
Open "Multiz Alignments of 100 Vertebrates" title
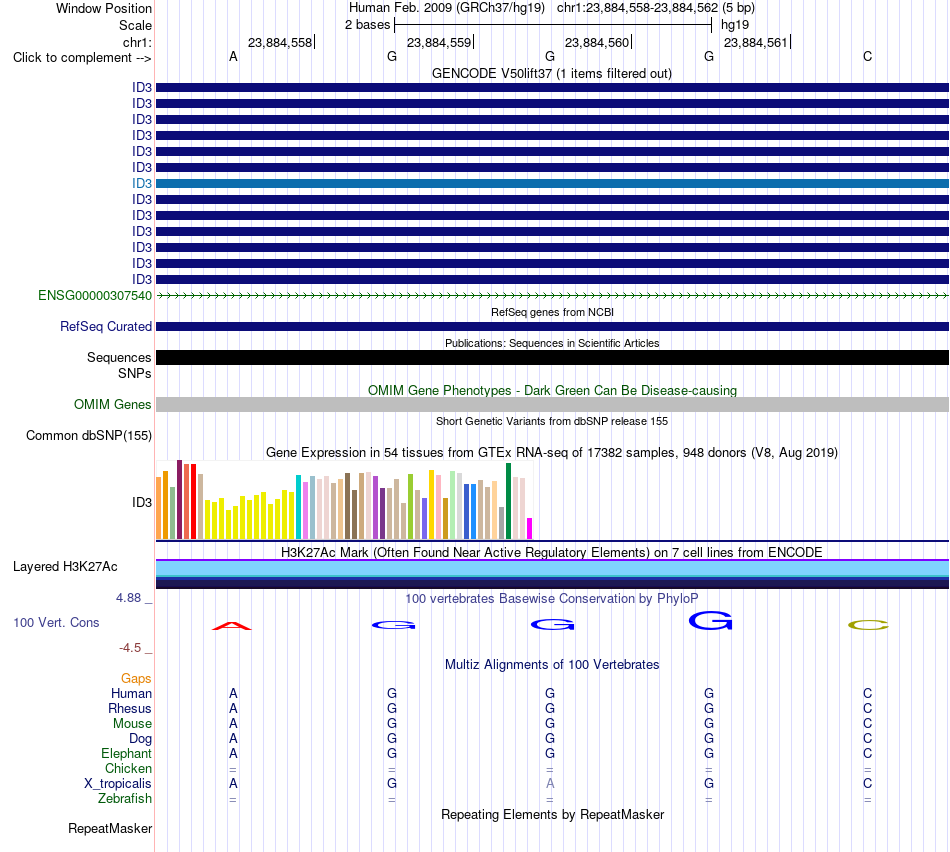(552, 665)
